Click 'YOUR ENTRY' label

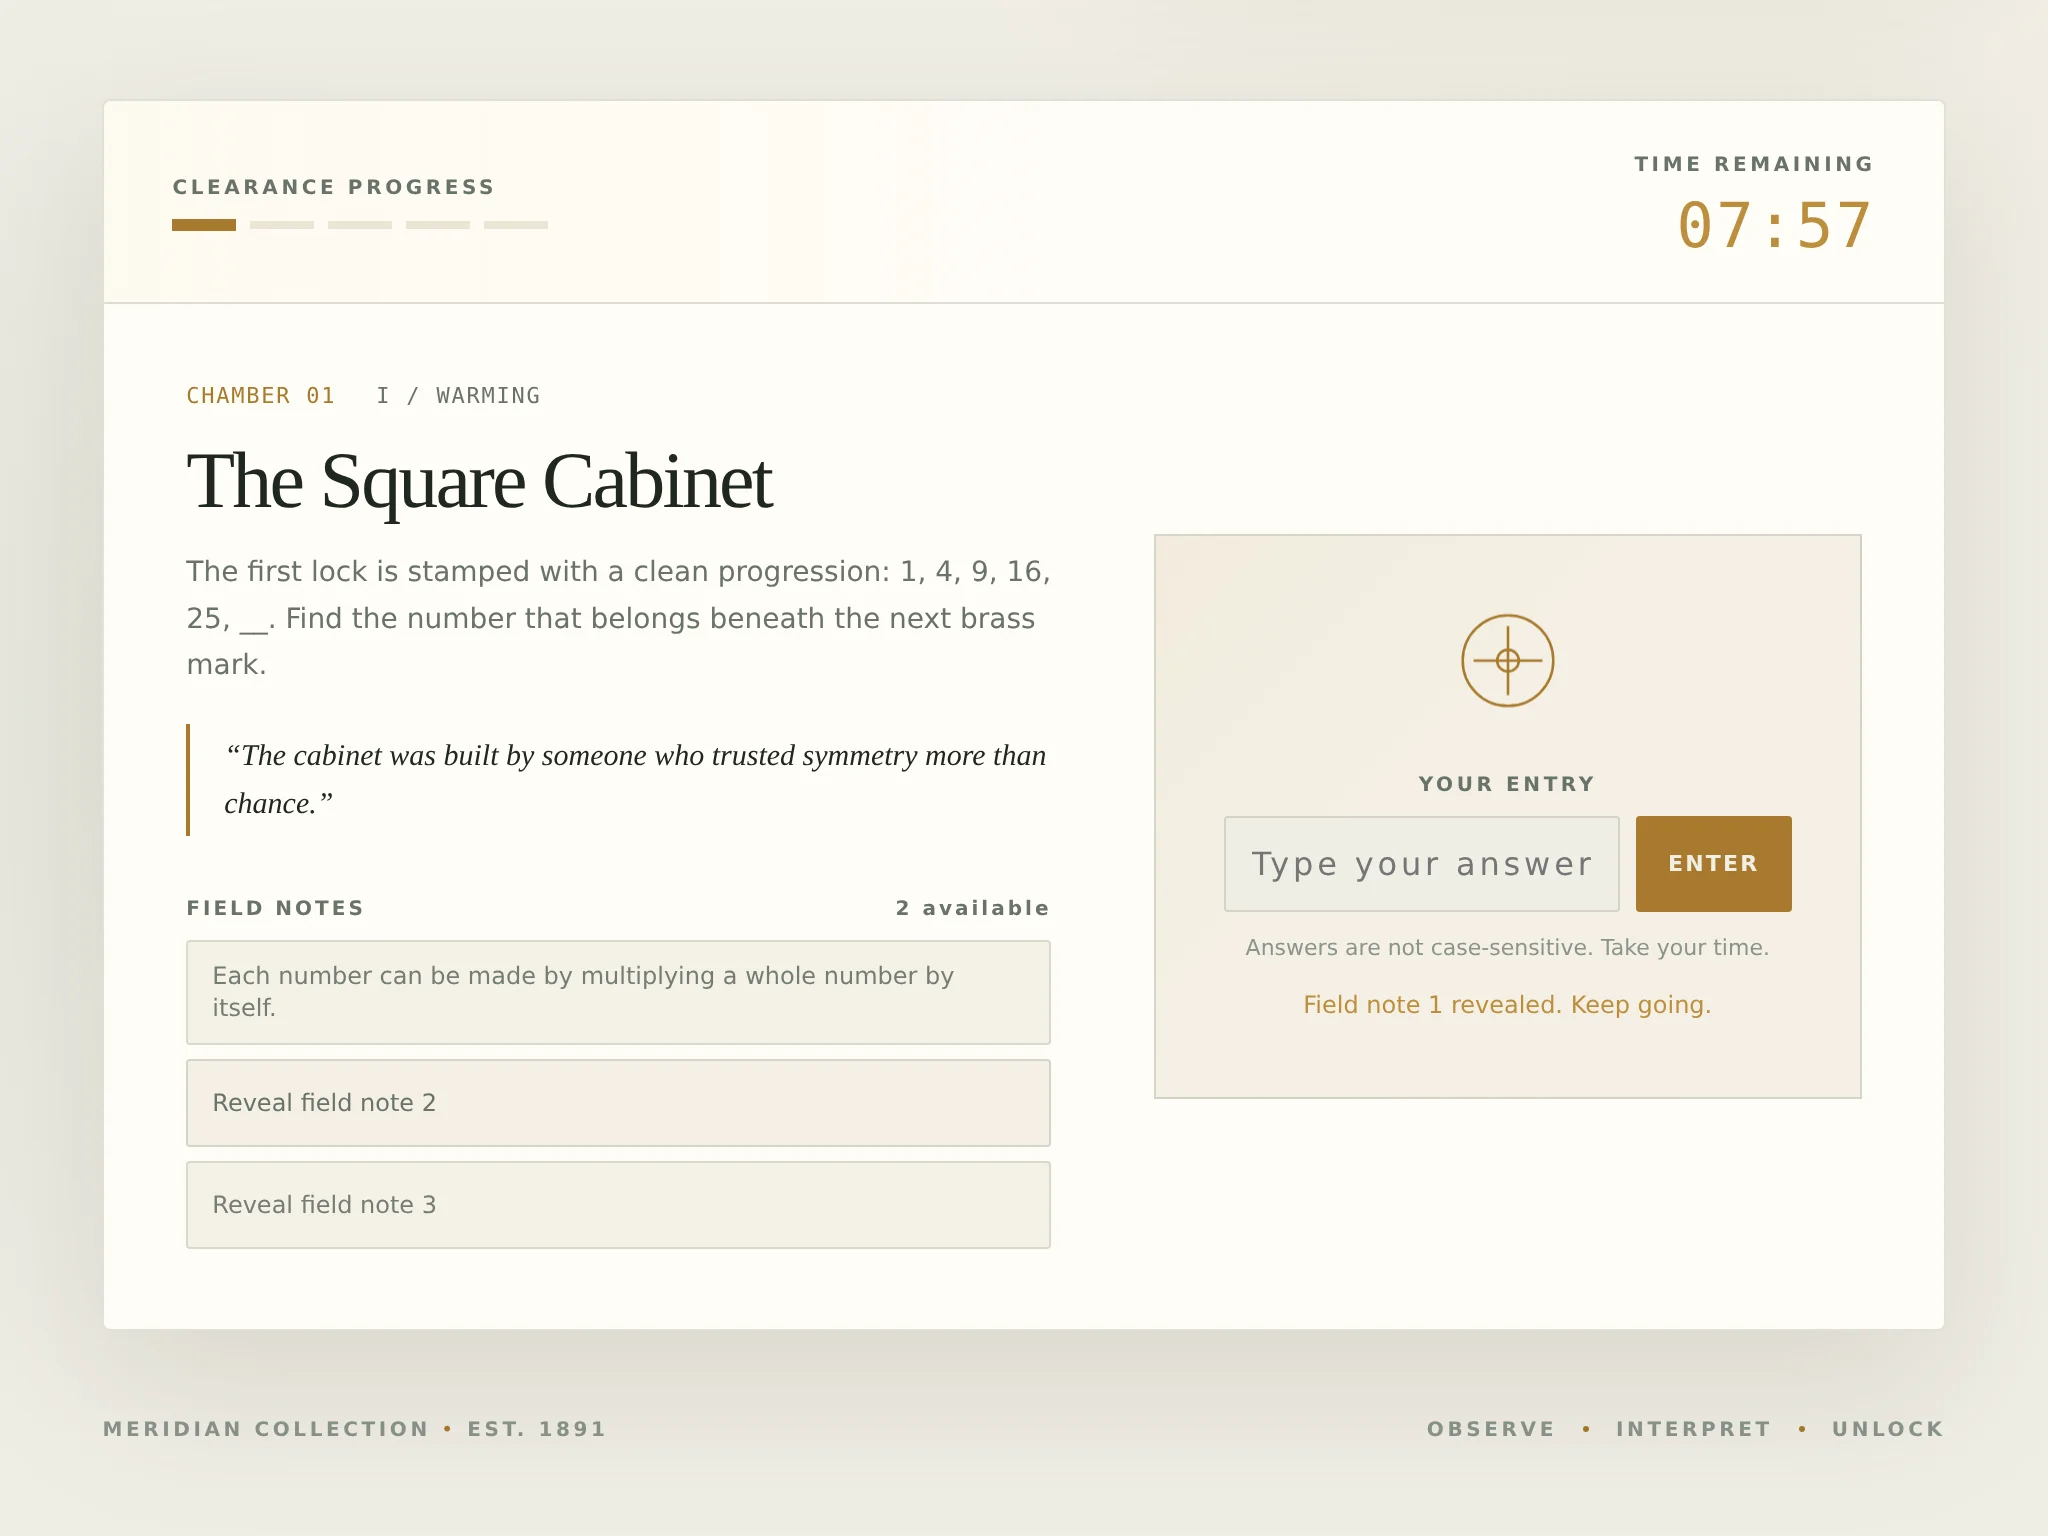(x=1507, y=783)
